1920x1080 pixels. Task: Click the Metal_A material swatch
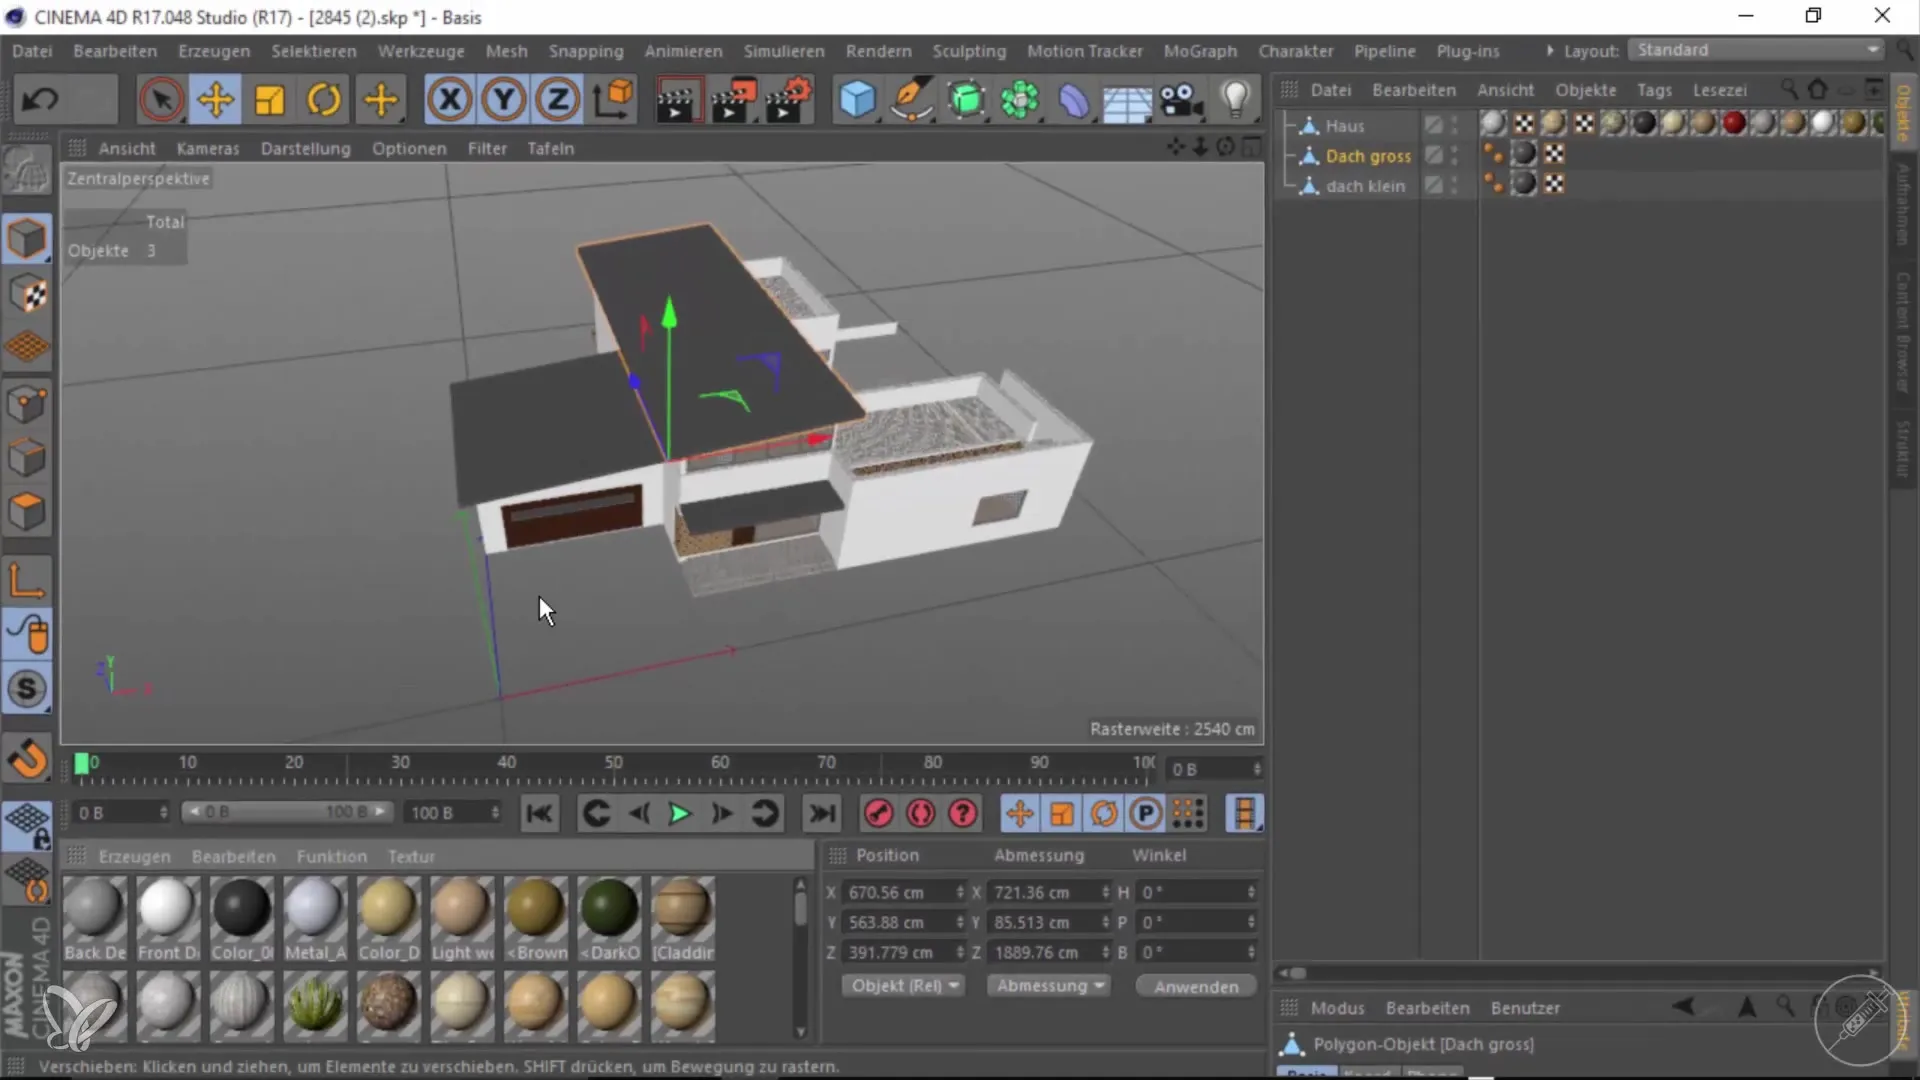click(314, 918)
